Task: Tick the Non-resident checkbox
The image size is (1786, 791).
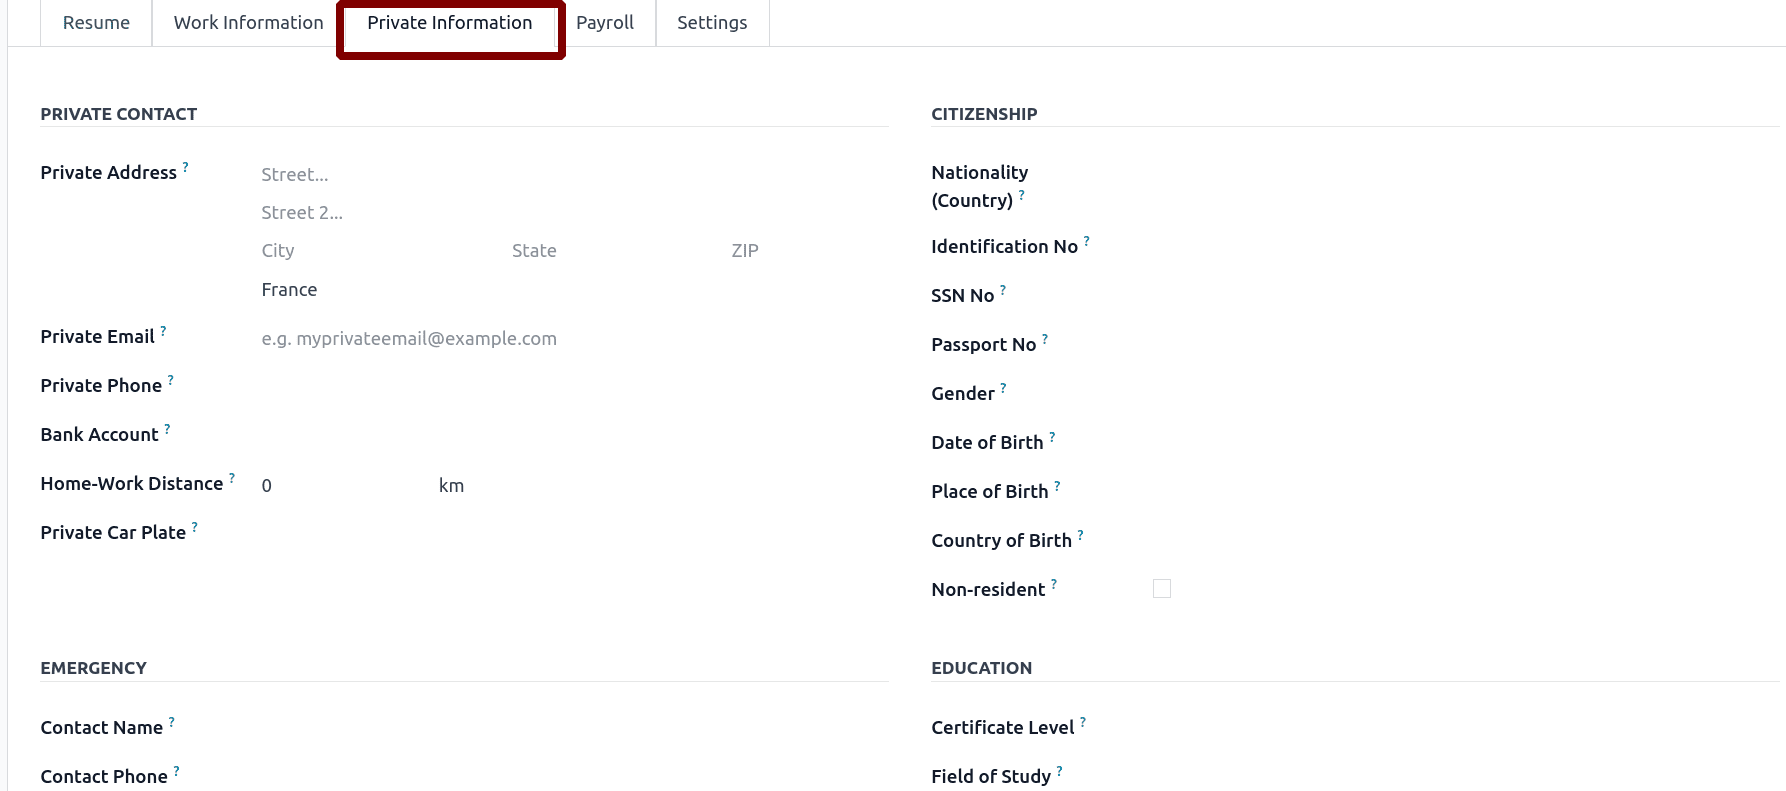Action: [x=1162, y=589]
